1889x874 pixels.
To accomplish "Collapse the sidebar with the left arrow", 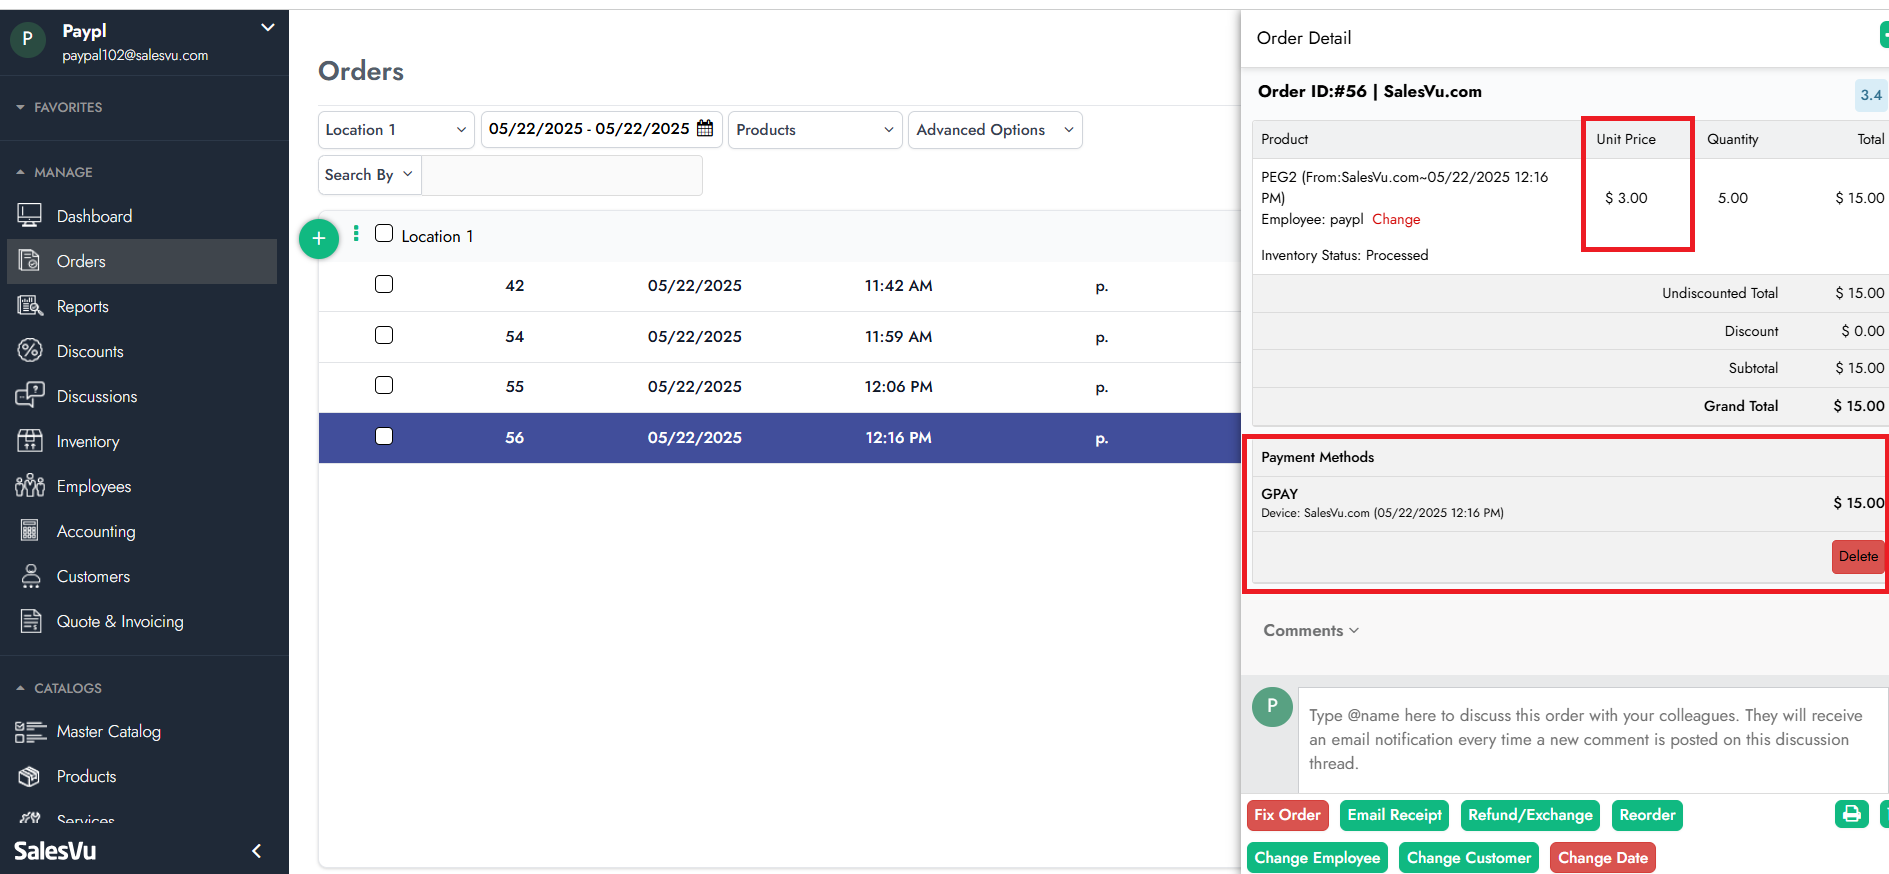I will click(x=257, y=851).
